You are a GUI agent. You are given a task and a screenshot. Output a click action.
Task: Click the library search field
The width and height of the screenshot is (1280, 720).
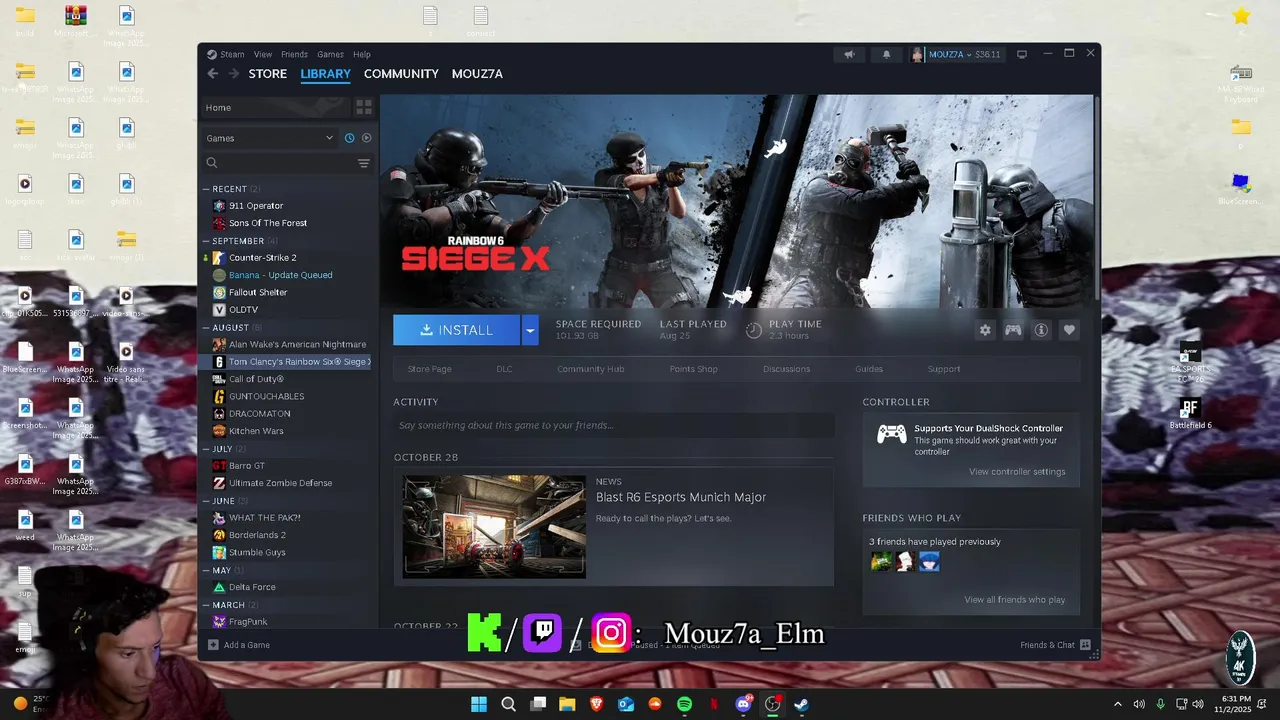coord(285,163)
